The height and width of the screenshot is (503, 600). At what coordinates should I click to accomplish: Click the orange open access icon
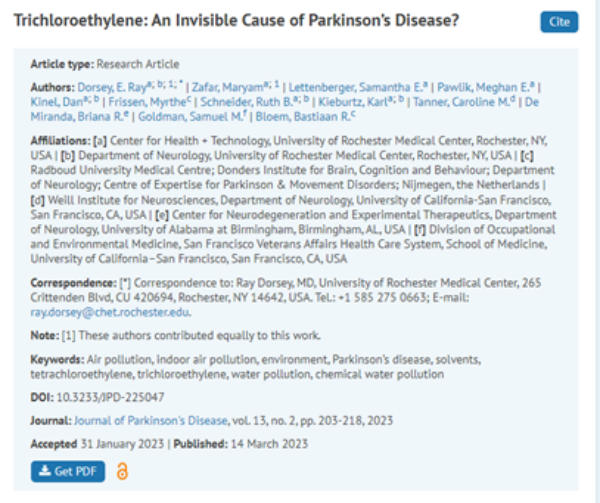123,471
